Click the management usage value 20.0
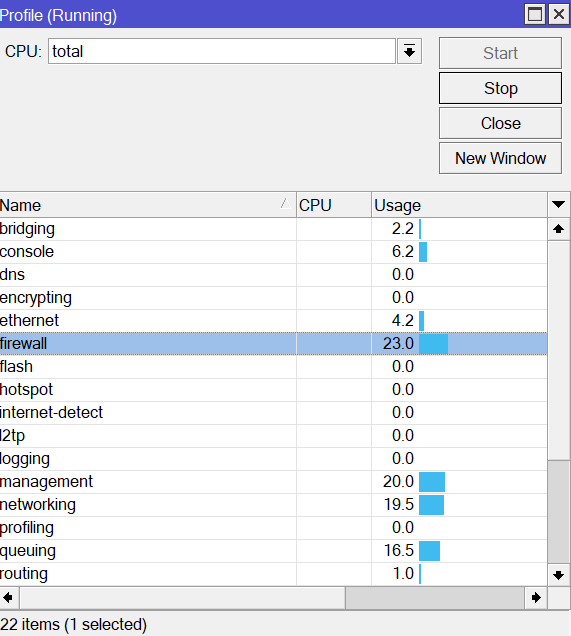 pos(398,481)
